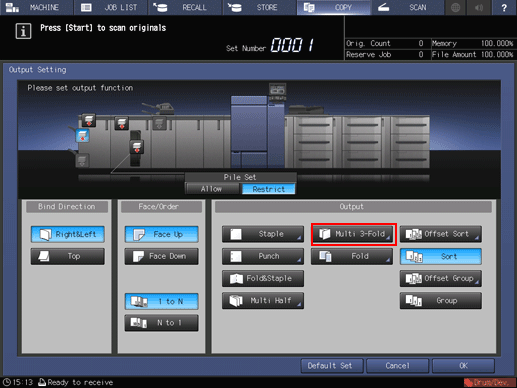Go to the STORE tab
517x388 pixels.
pyautogui.click(x=259, y=7)
